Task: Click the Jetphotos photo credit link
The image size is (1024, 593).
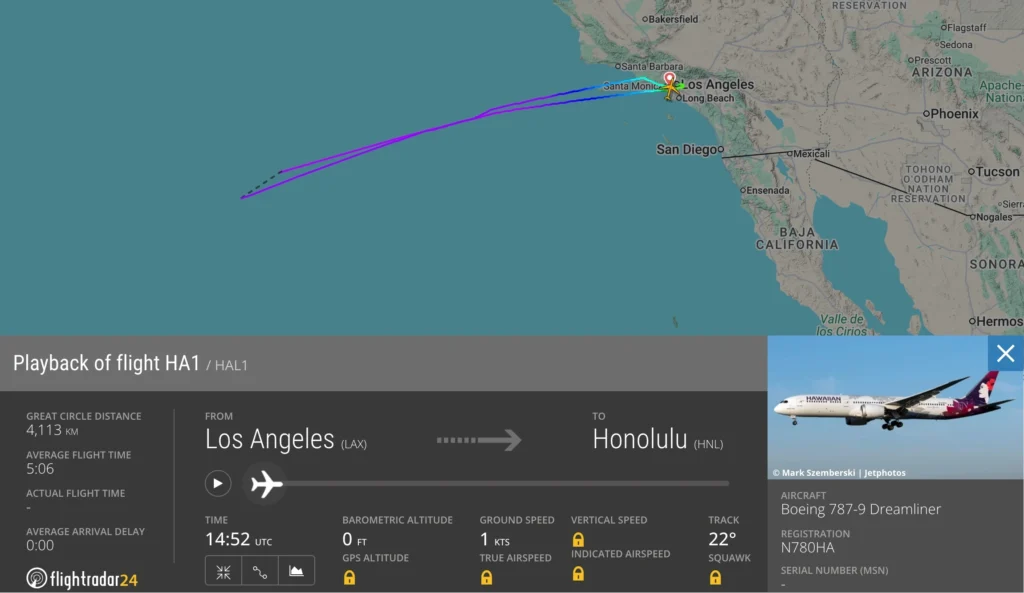Action: coord(884,473)
